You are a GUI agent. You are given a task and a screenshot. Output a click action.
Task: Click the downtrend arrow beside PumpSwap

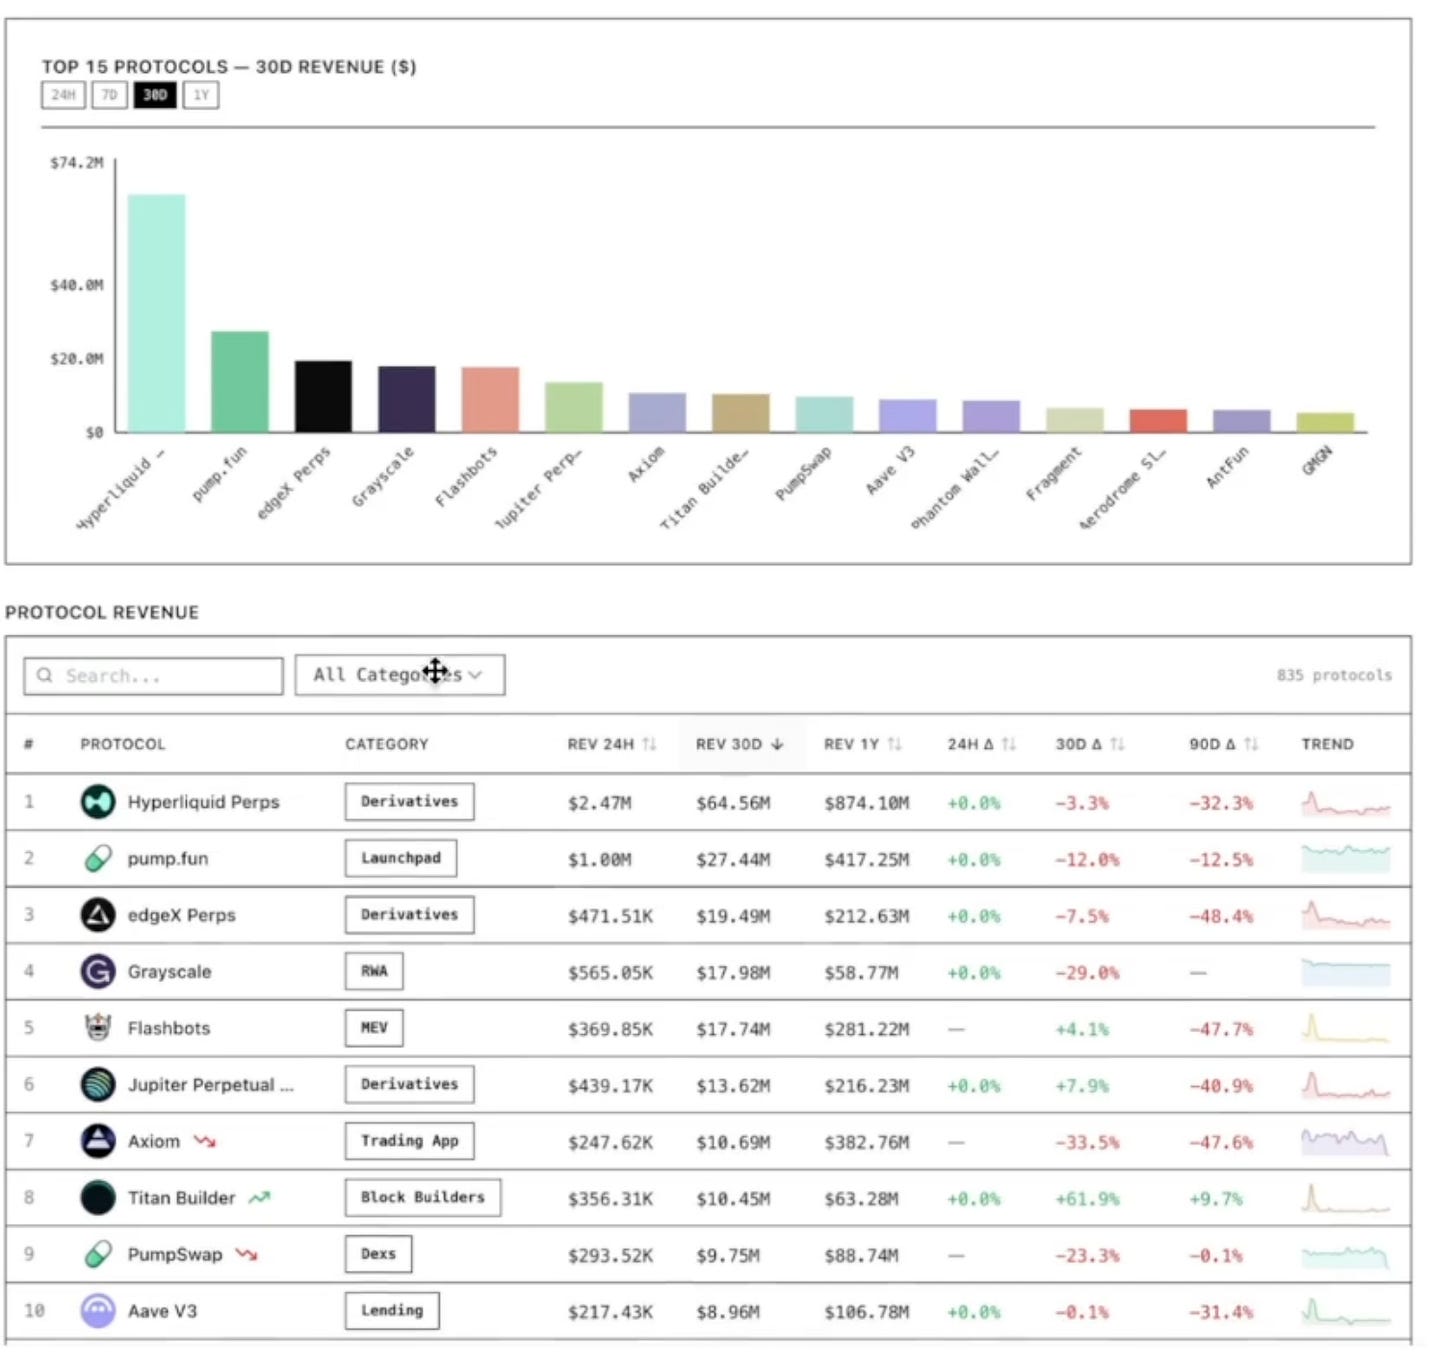point(246,1254)
